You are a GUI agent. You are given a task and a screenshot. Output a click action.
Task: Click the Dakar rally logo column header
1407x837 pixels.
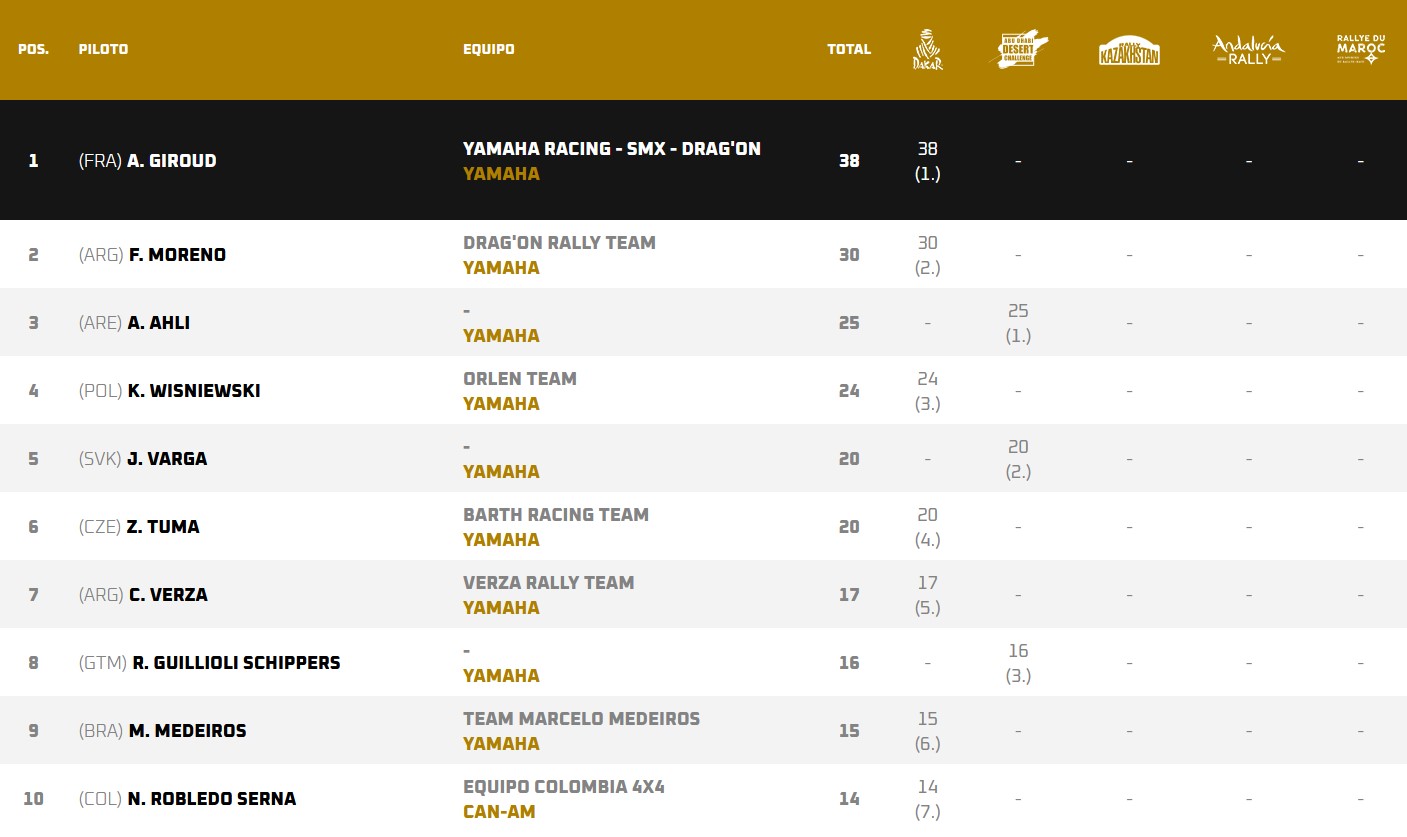click(x=928, y=49)
